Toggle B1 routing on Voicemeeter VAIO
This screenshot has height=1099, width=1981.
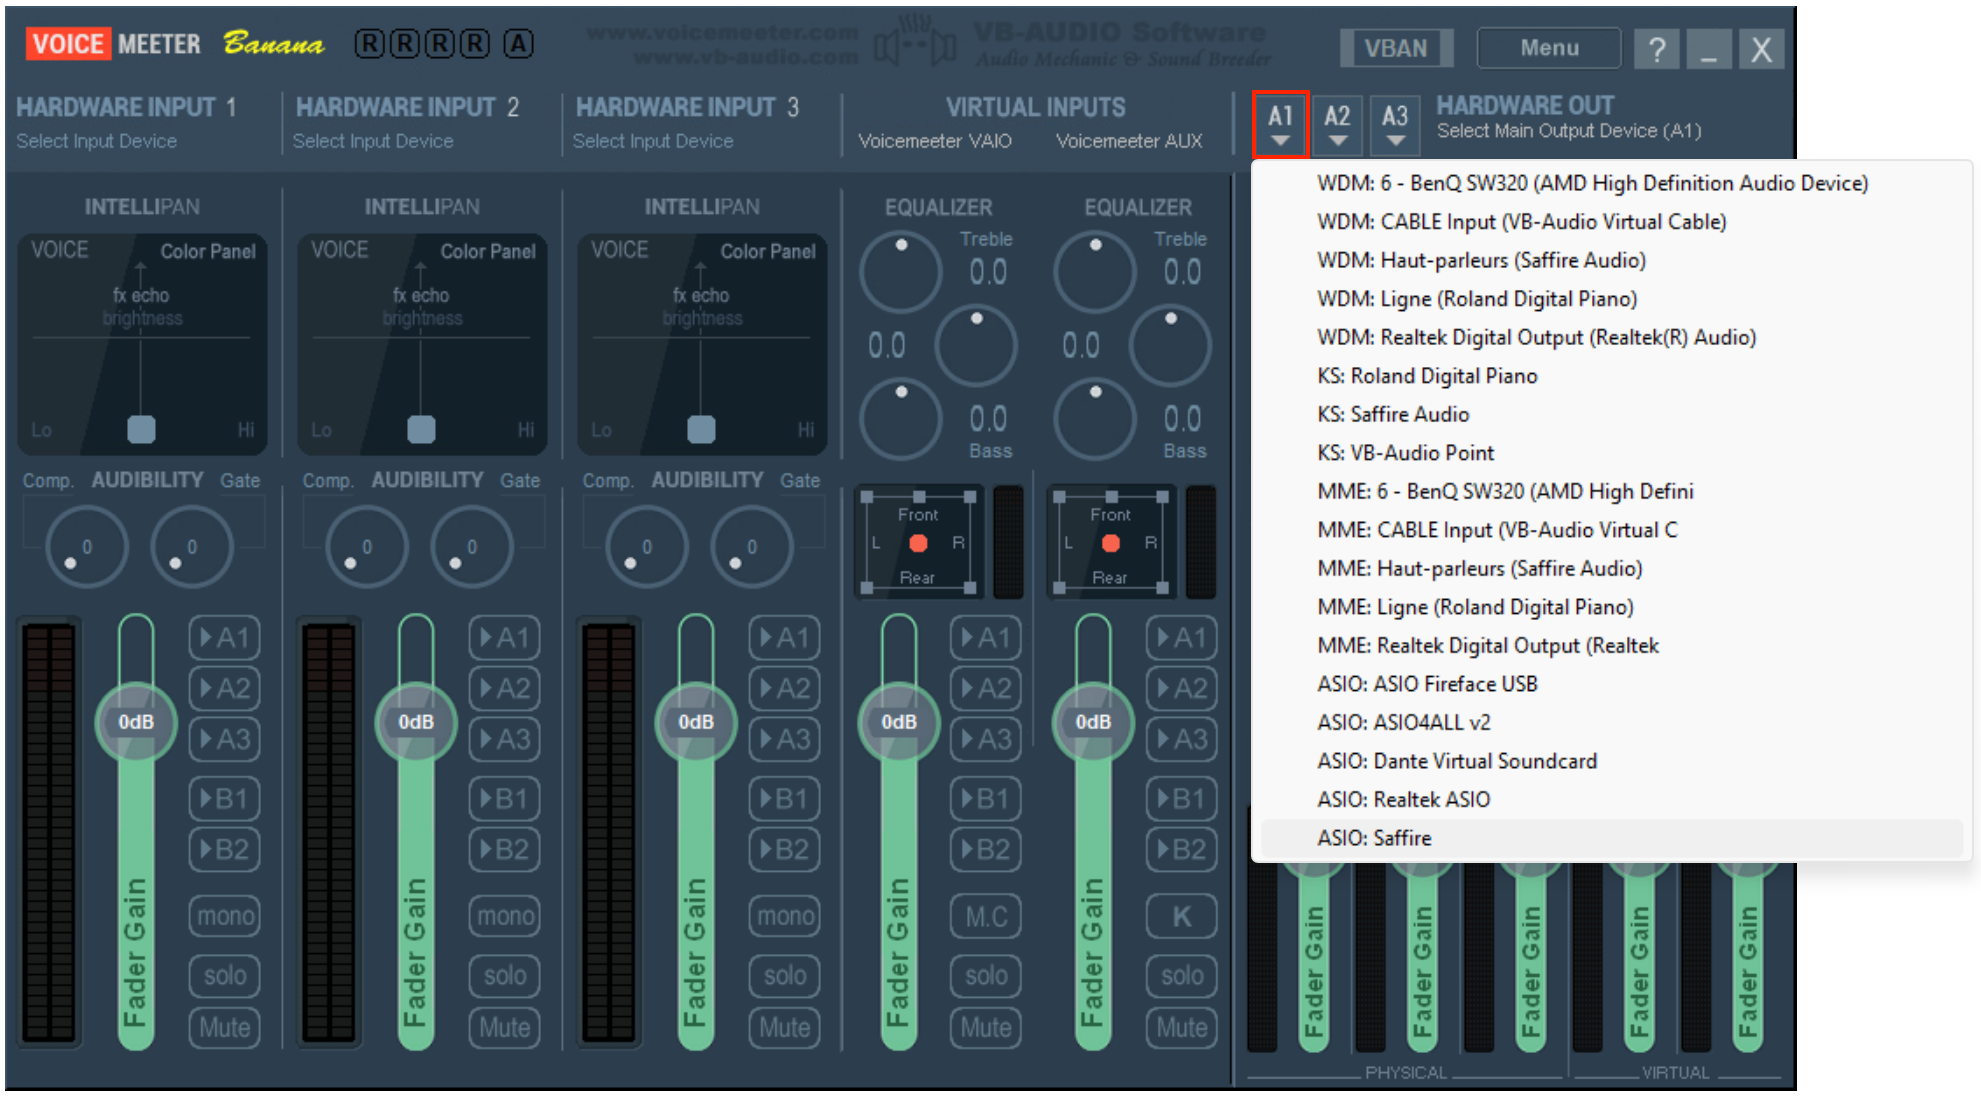[x=986, y=798]
